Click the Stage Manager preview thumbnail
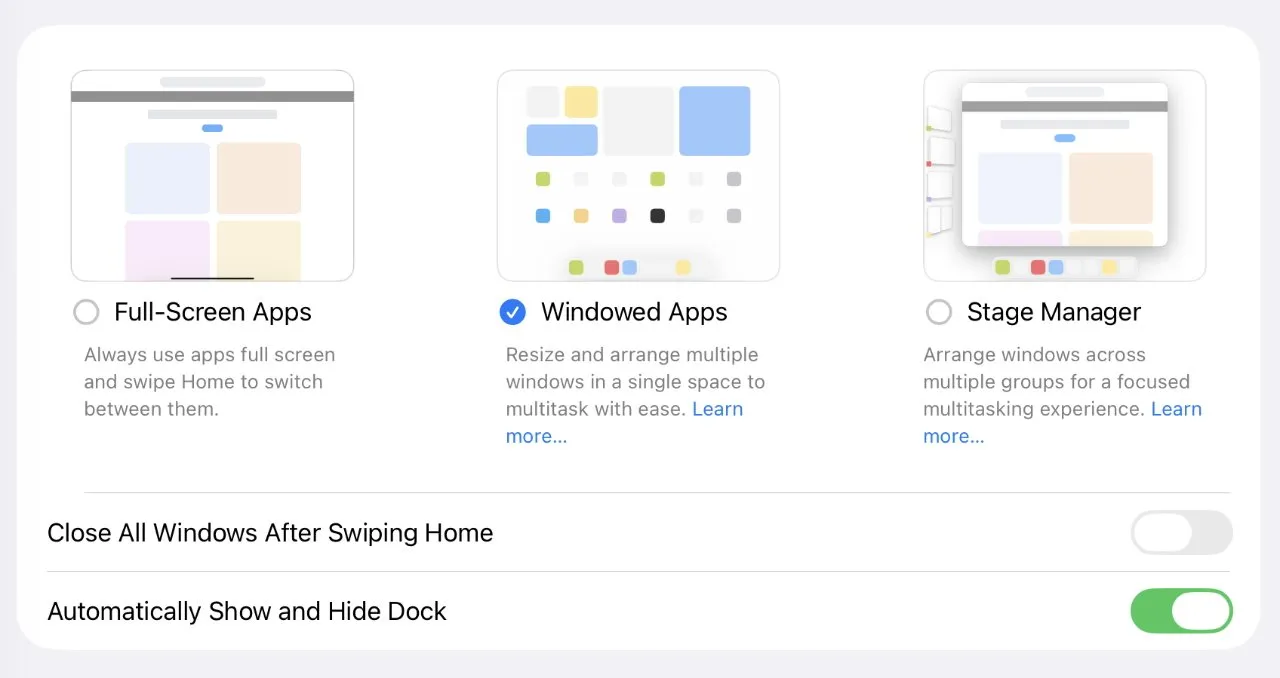This screenshot has height=678, width=1280. [1064, 176]
